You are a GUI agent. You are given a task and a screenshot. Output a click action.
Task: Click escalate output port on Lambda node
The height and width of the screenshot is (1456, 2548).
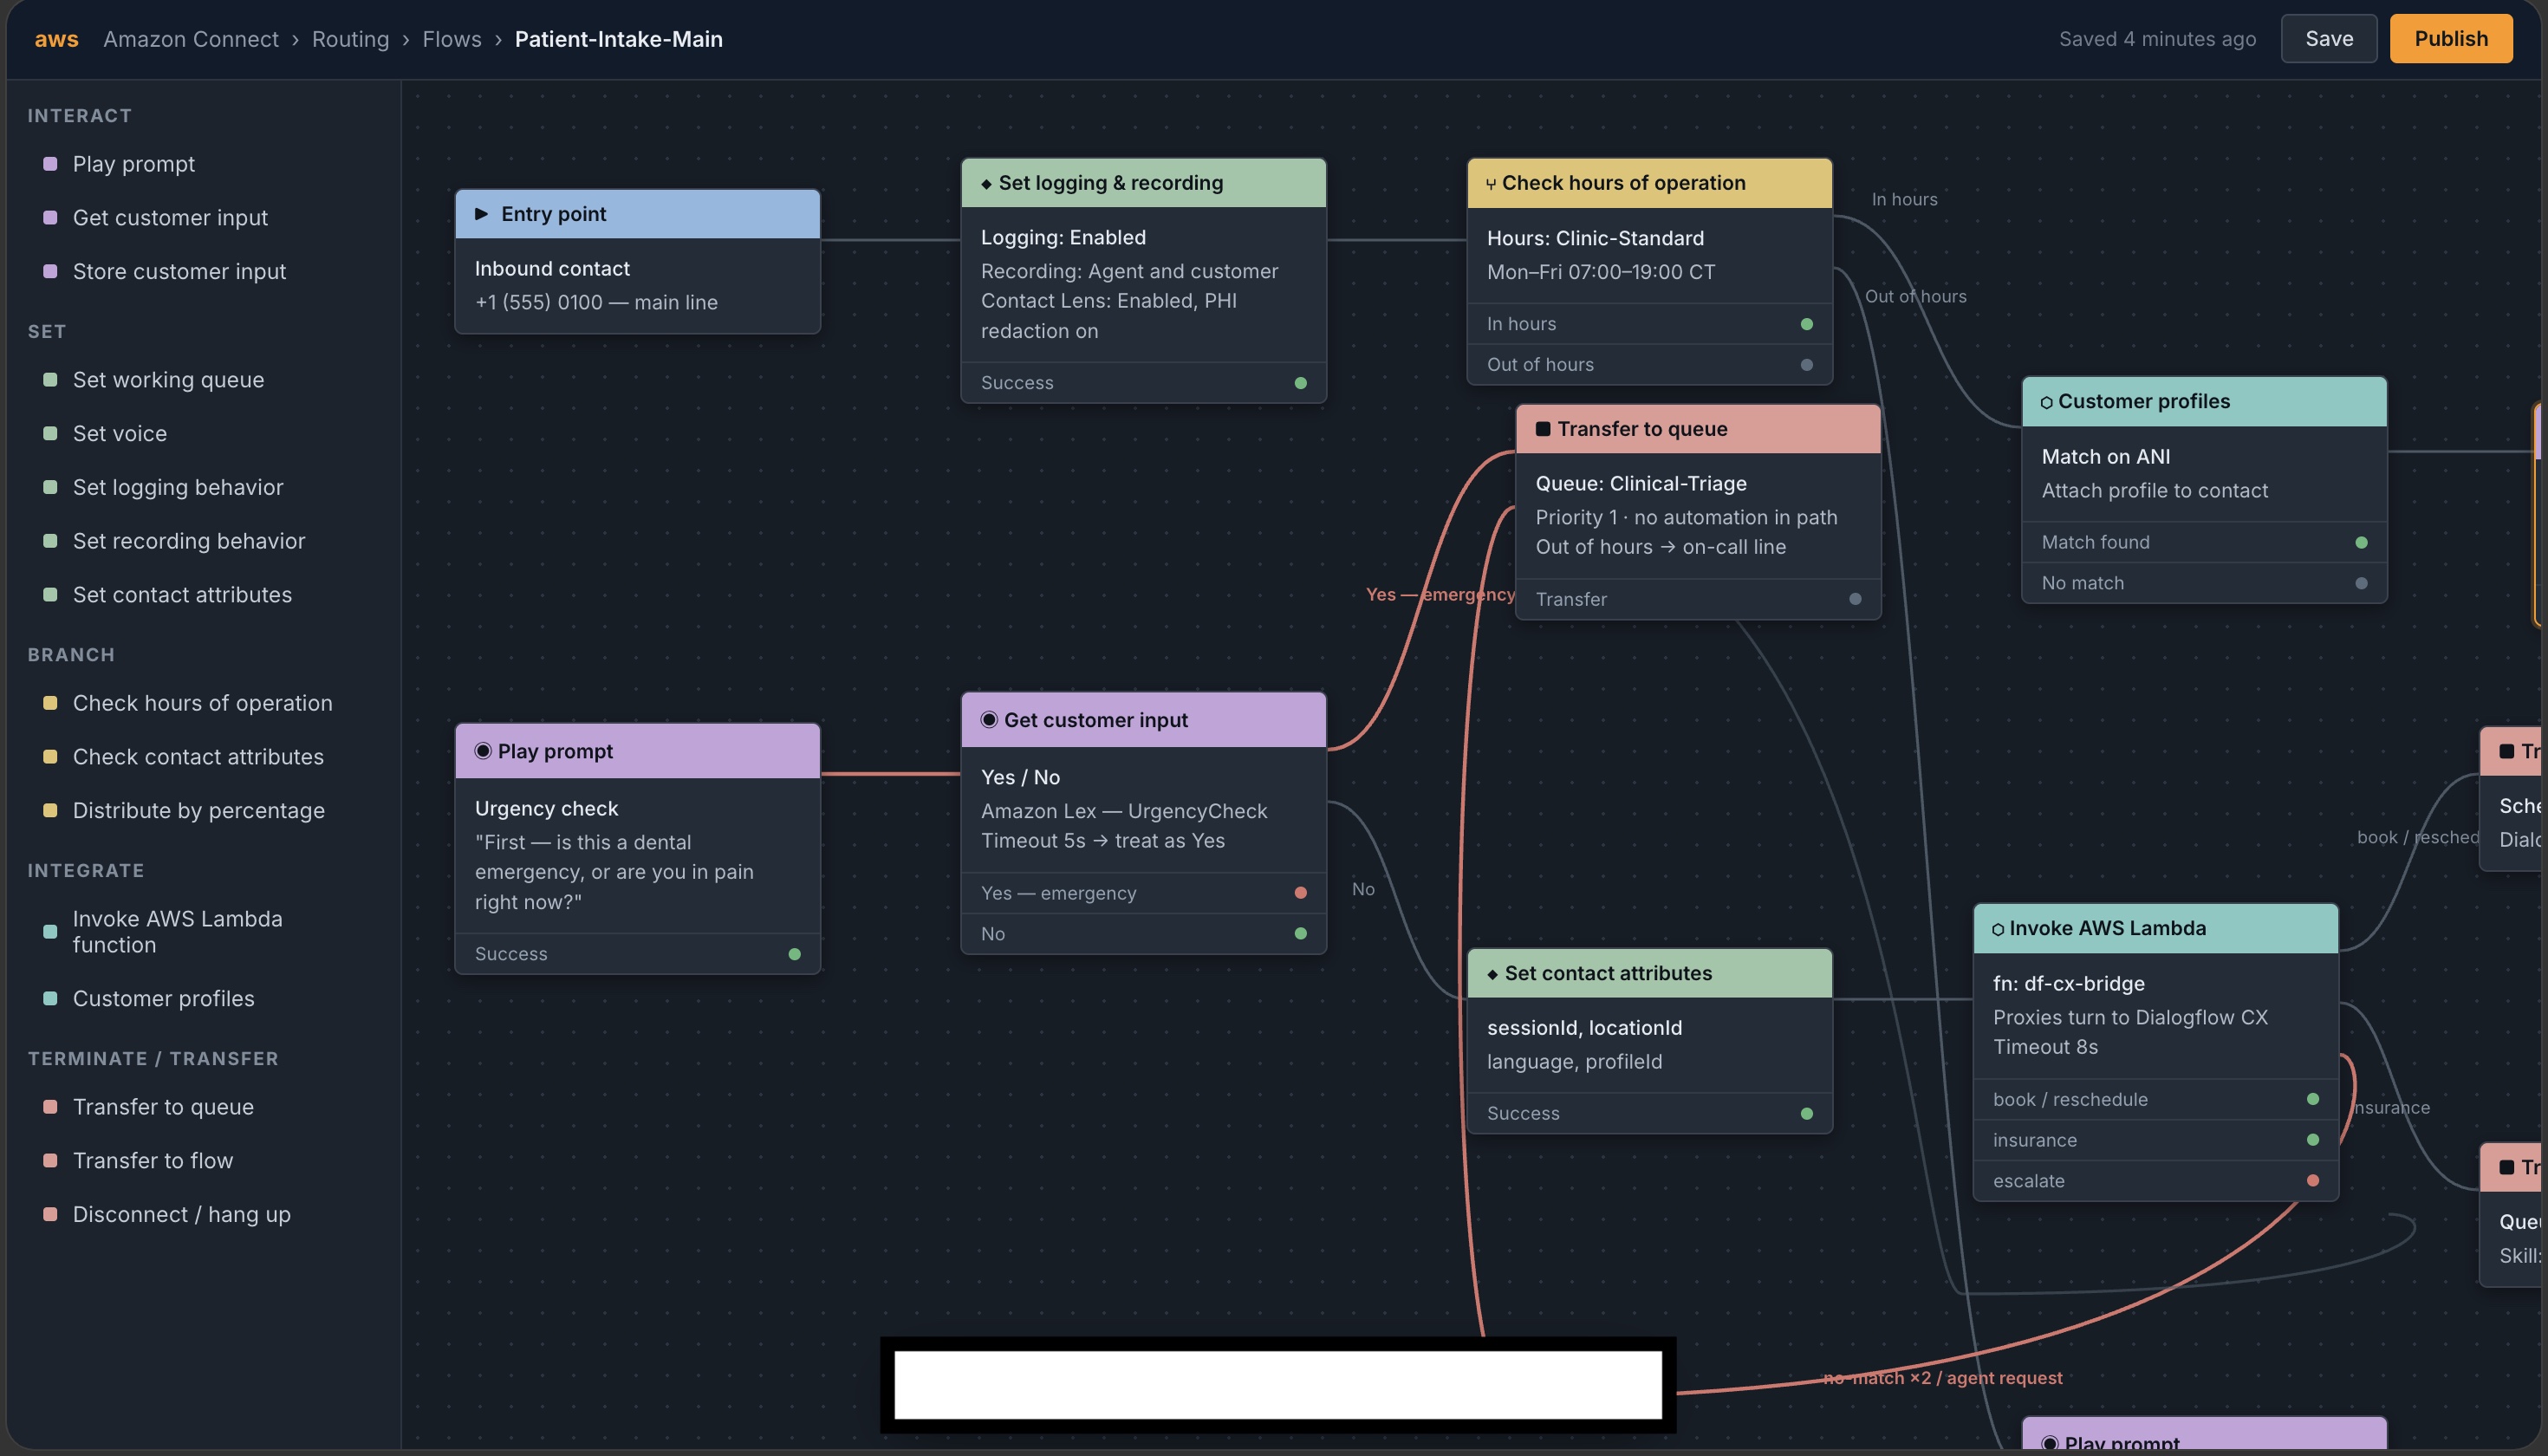coord(2312,1181)
